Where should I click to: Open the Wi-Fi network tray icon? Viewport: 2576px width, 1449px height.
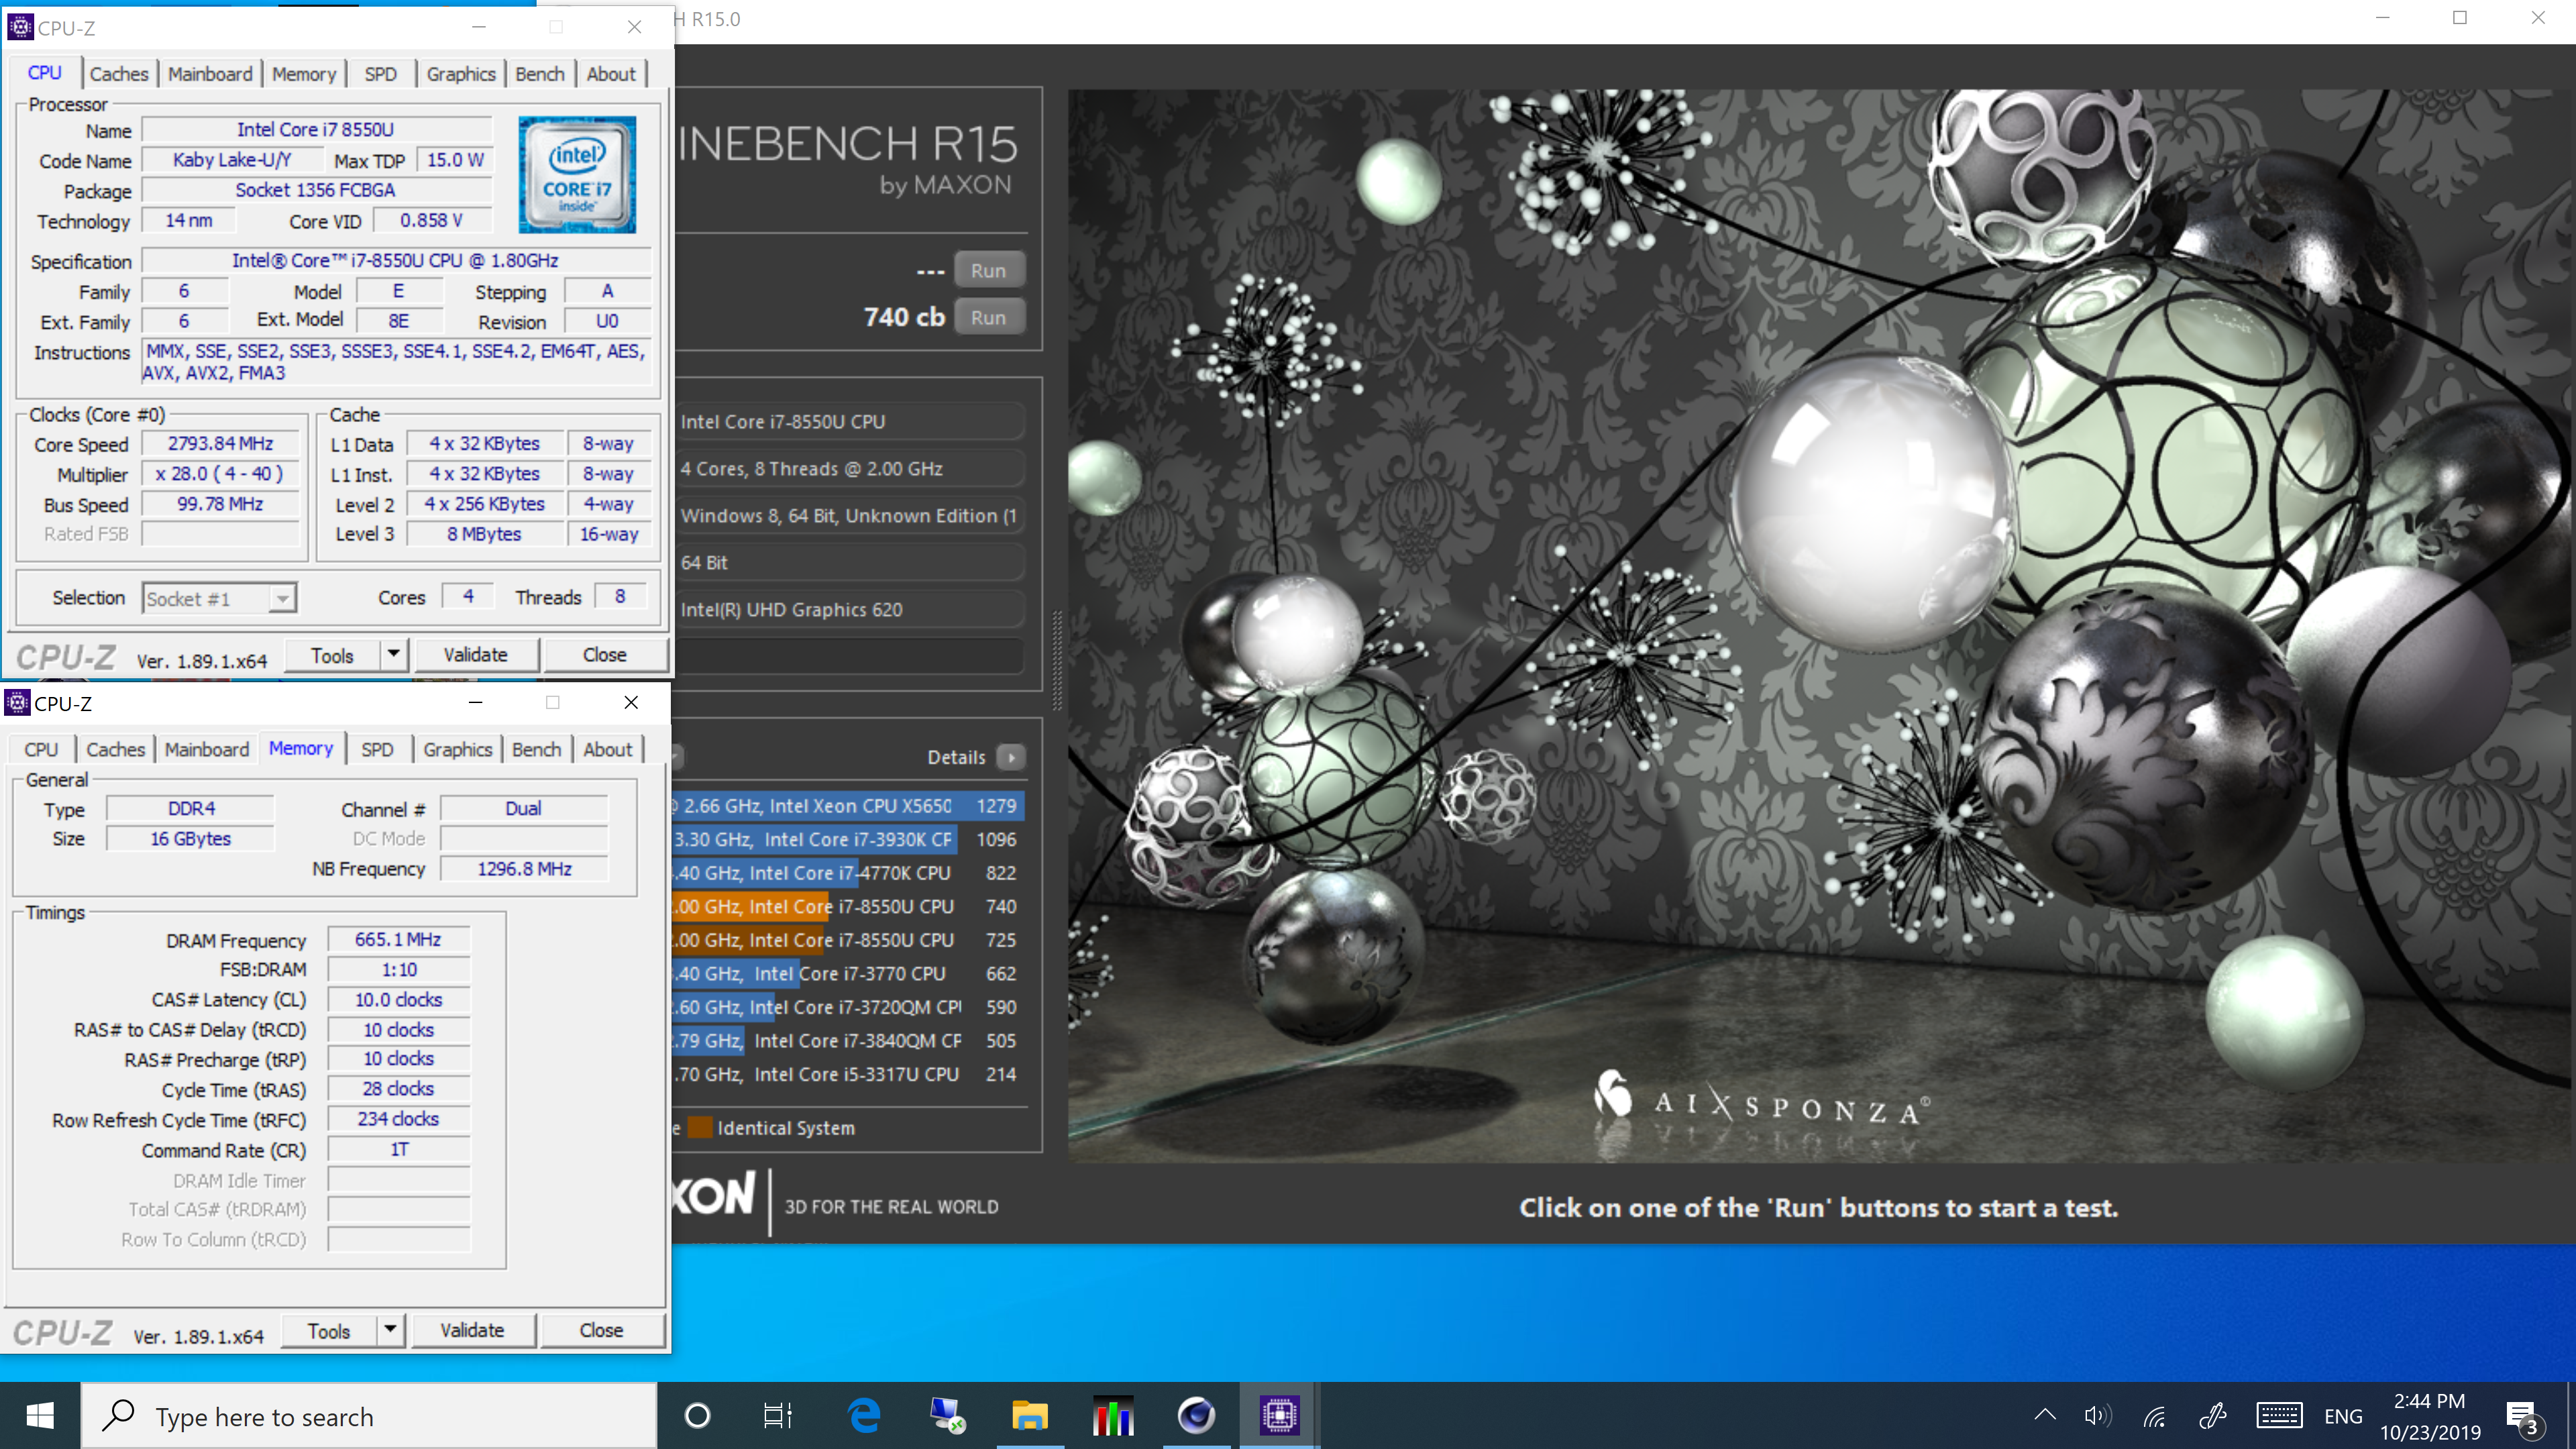(2154, 1416)
